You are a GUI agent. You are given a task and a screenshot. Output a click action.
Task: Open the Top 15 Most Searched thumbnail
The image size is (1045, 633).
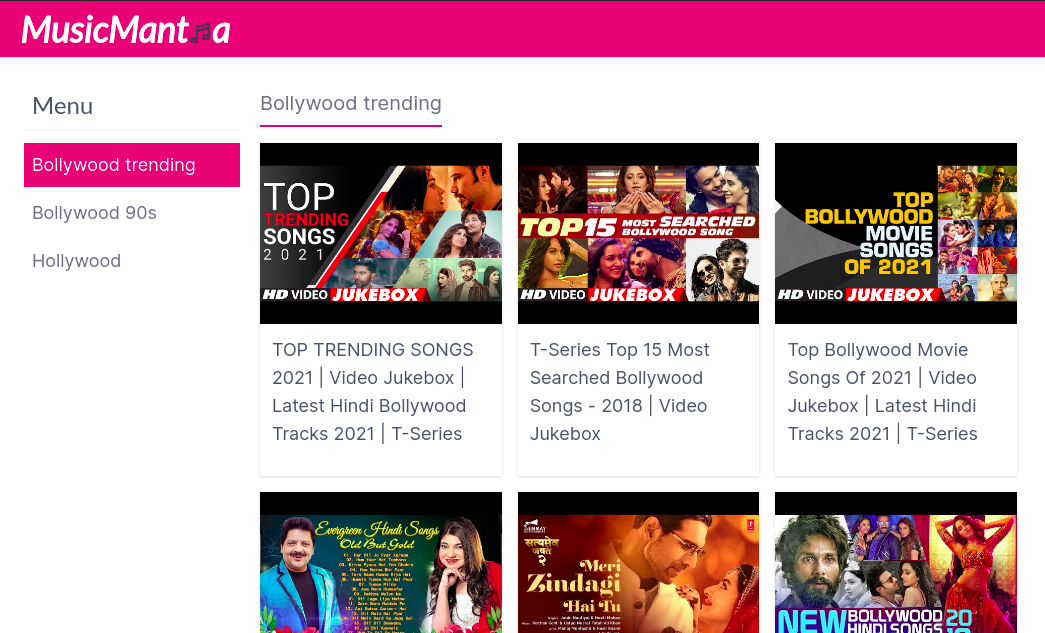point(638,233)
